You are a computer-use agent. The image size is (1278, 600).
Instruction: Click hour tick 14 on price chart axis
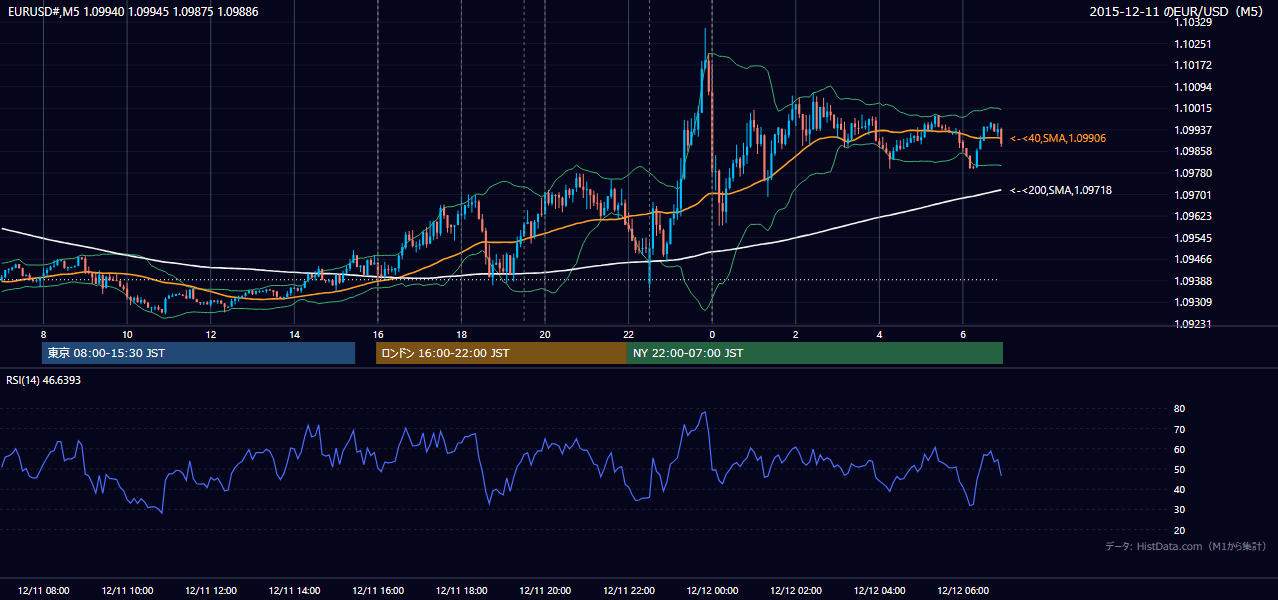coord(294,333)
